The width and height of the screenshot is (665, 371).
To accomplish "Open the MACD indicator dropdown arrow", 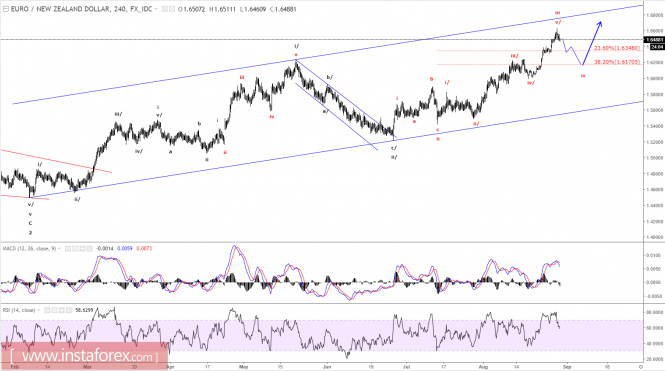I will coord(59,248).
